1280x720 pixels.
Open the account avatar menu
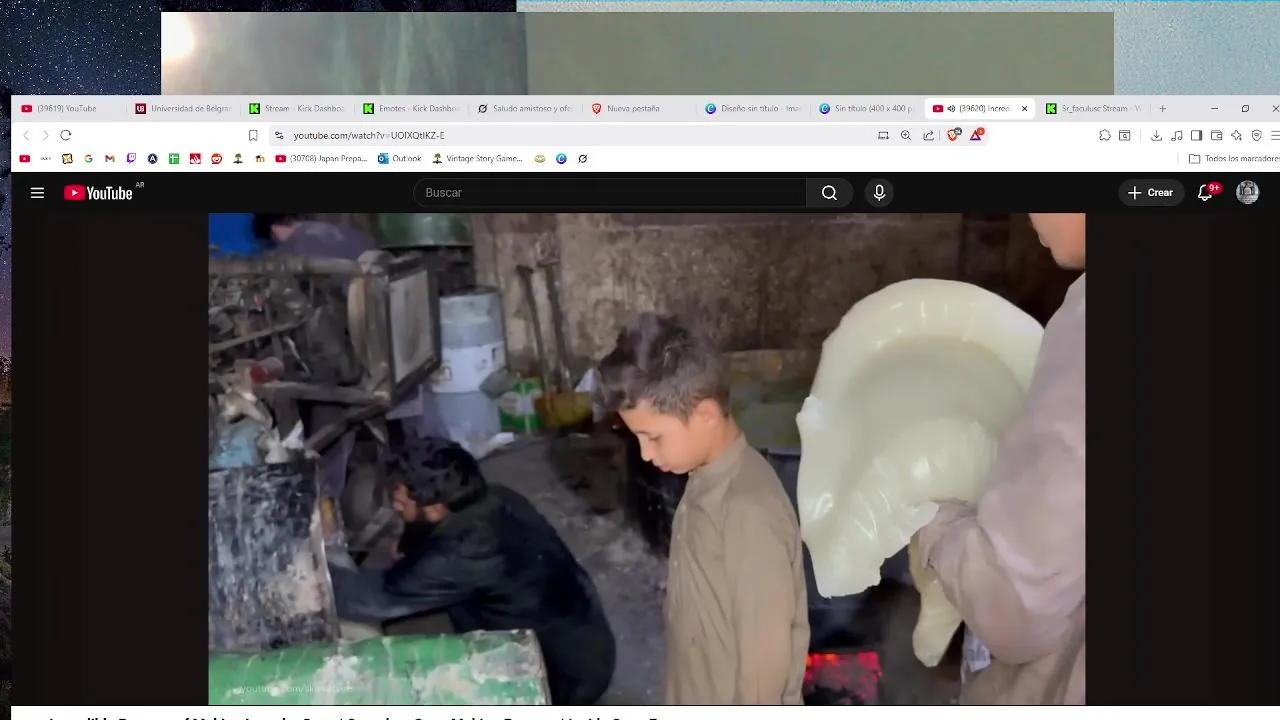1247,193
